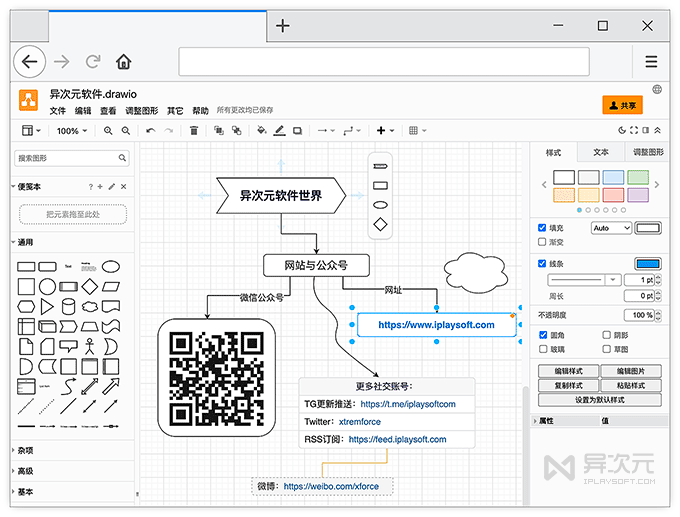Image resolution: width=680 pixels, height=517 pixels.
Task: Click the fill color bucket icon
Action: pyautogui.click(x=262, y=131)
